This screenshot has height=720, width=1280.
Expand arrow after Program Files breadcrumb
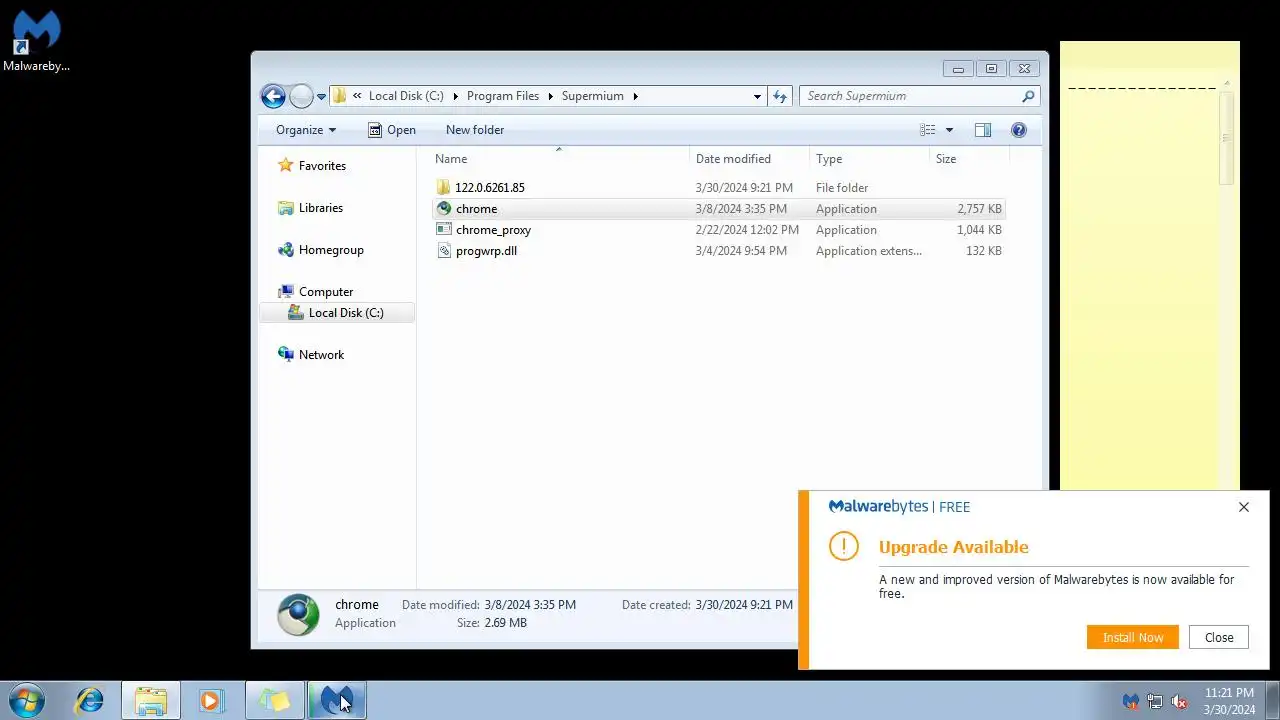point(551,96)
